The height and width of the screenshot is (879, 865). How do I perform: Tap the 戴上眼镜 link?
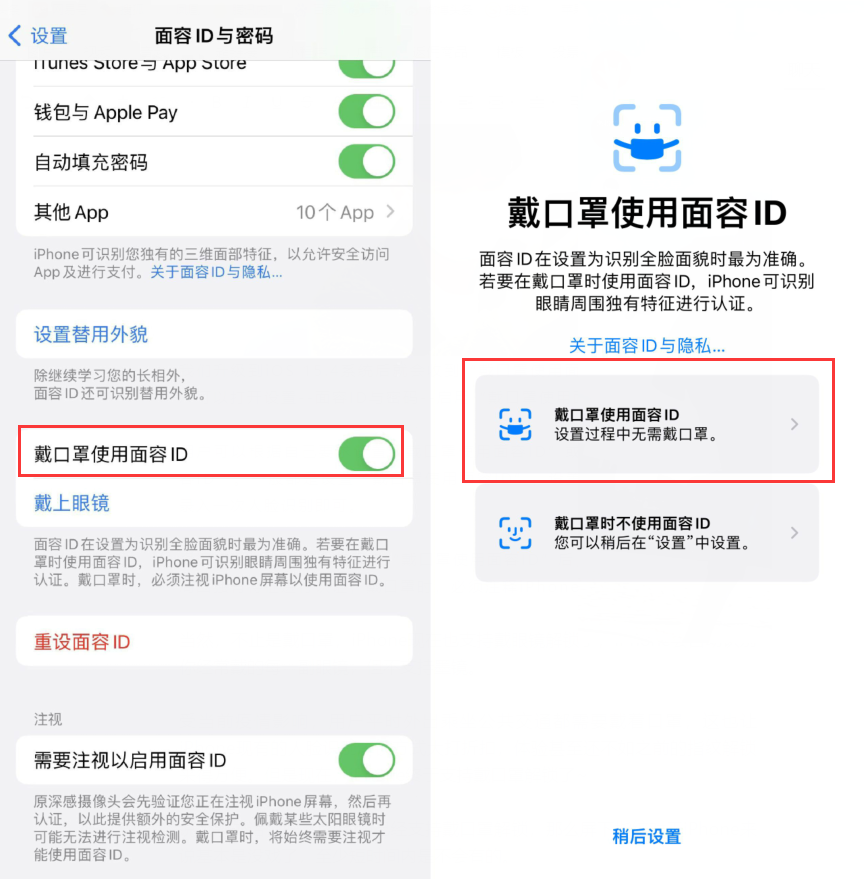point(72,503)
